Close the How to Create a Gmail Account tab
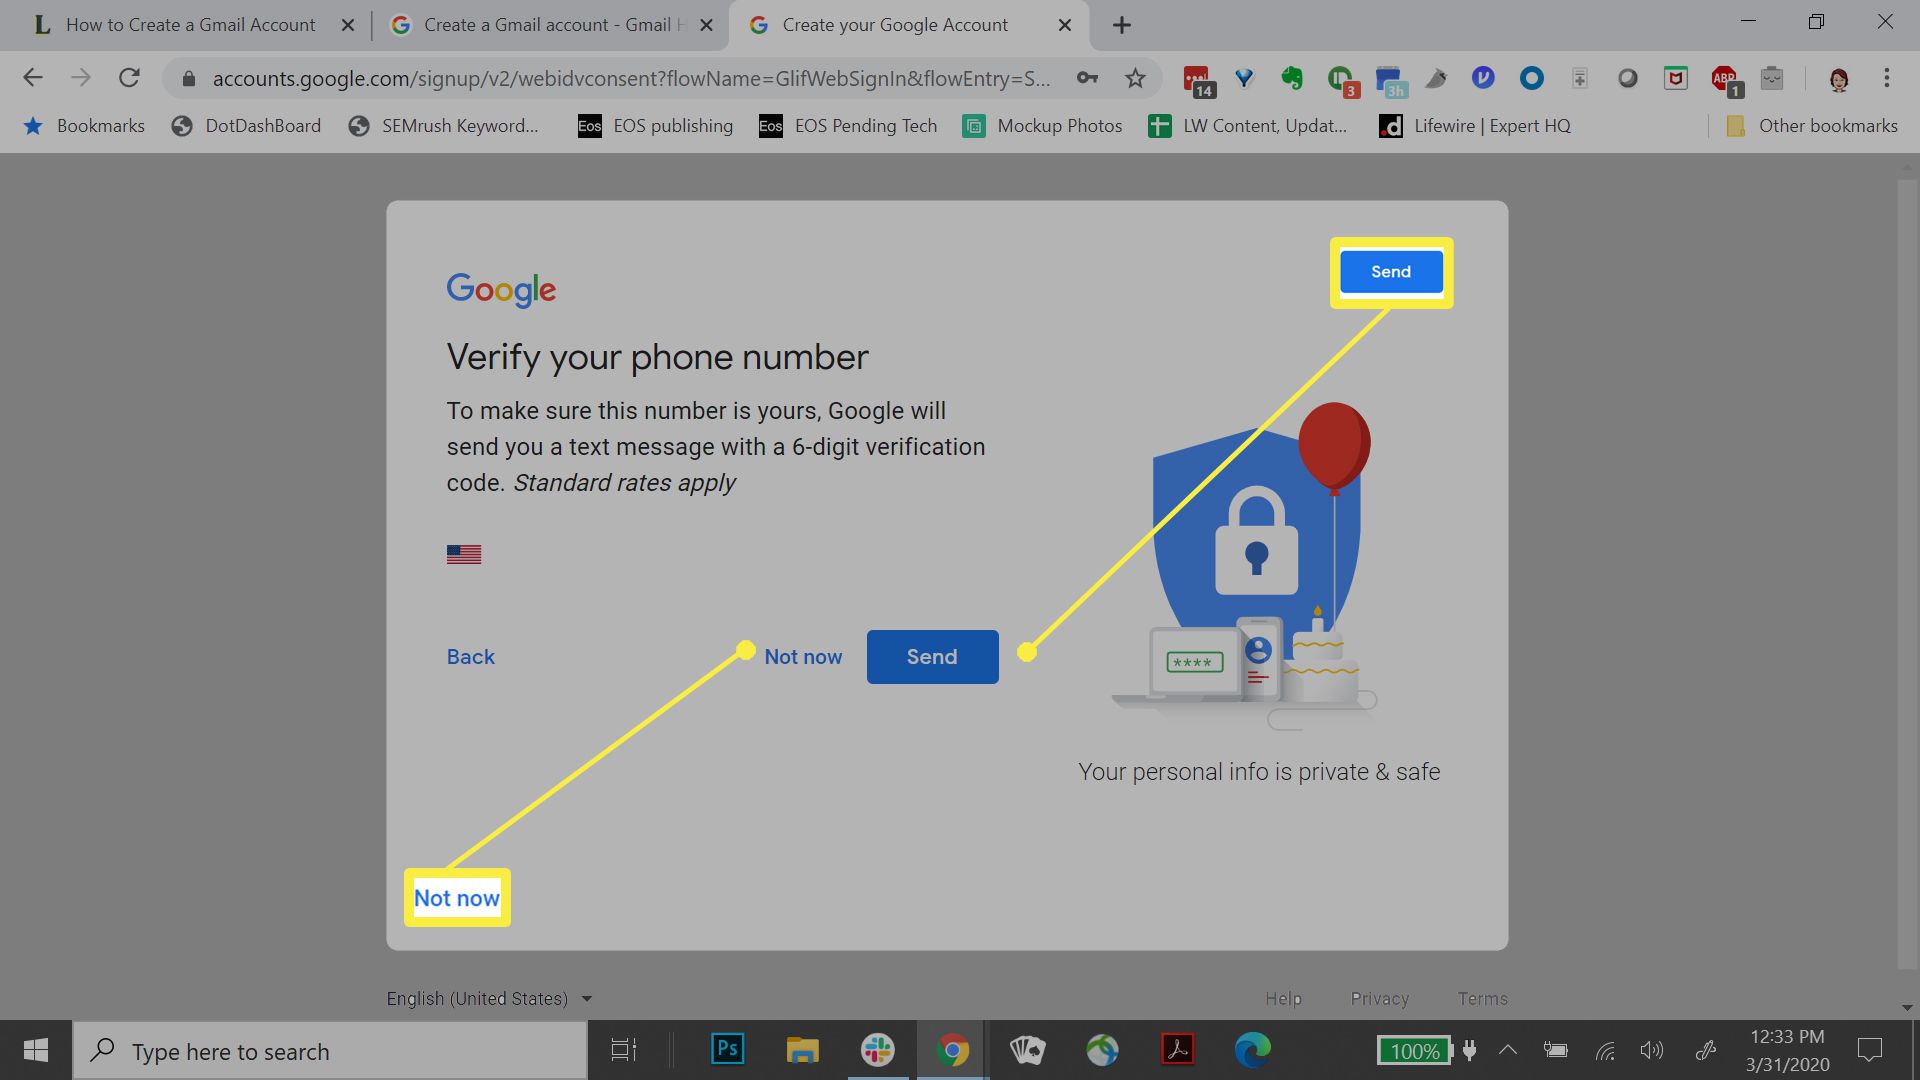Viewport: 1920px width, 1080px height. point(347,25)
